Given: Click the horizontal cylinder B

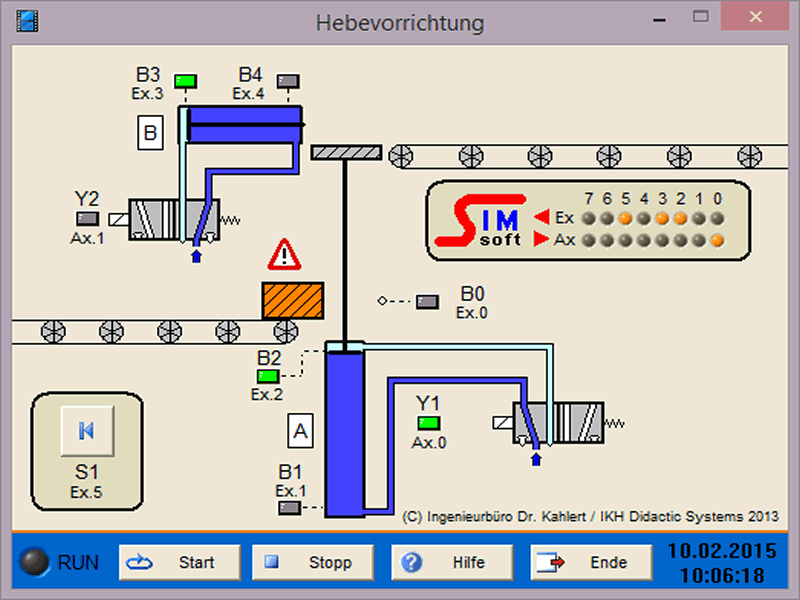Looking at the screenshot, I should 242,125.
